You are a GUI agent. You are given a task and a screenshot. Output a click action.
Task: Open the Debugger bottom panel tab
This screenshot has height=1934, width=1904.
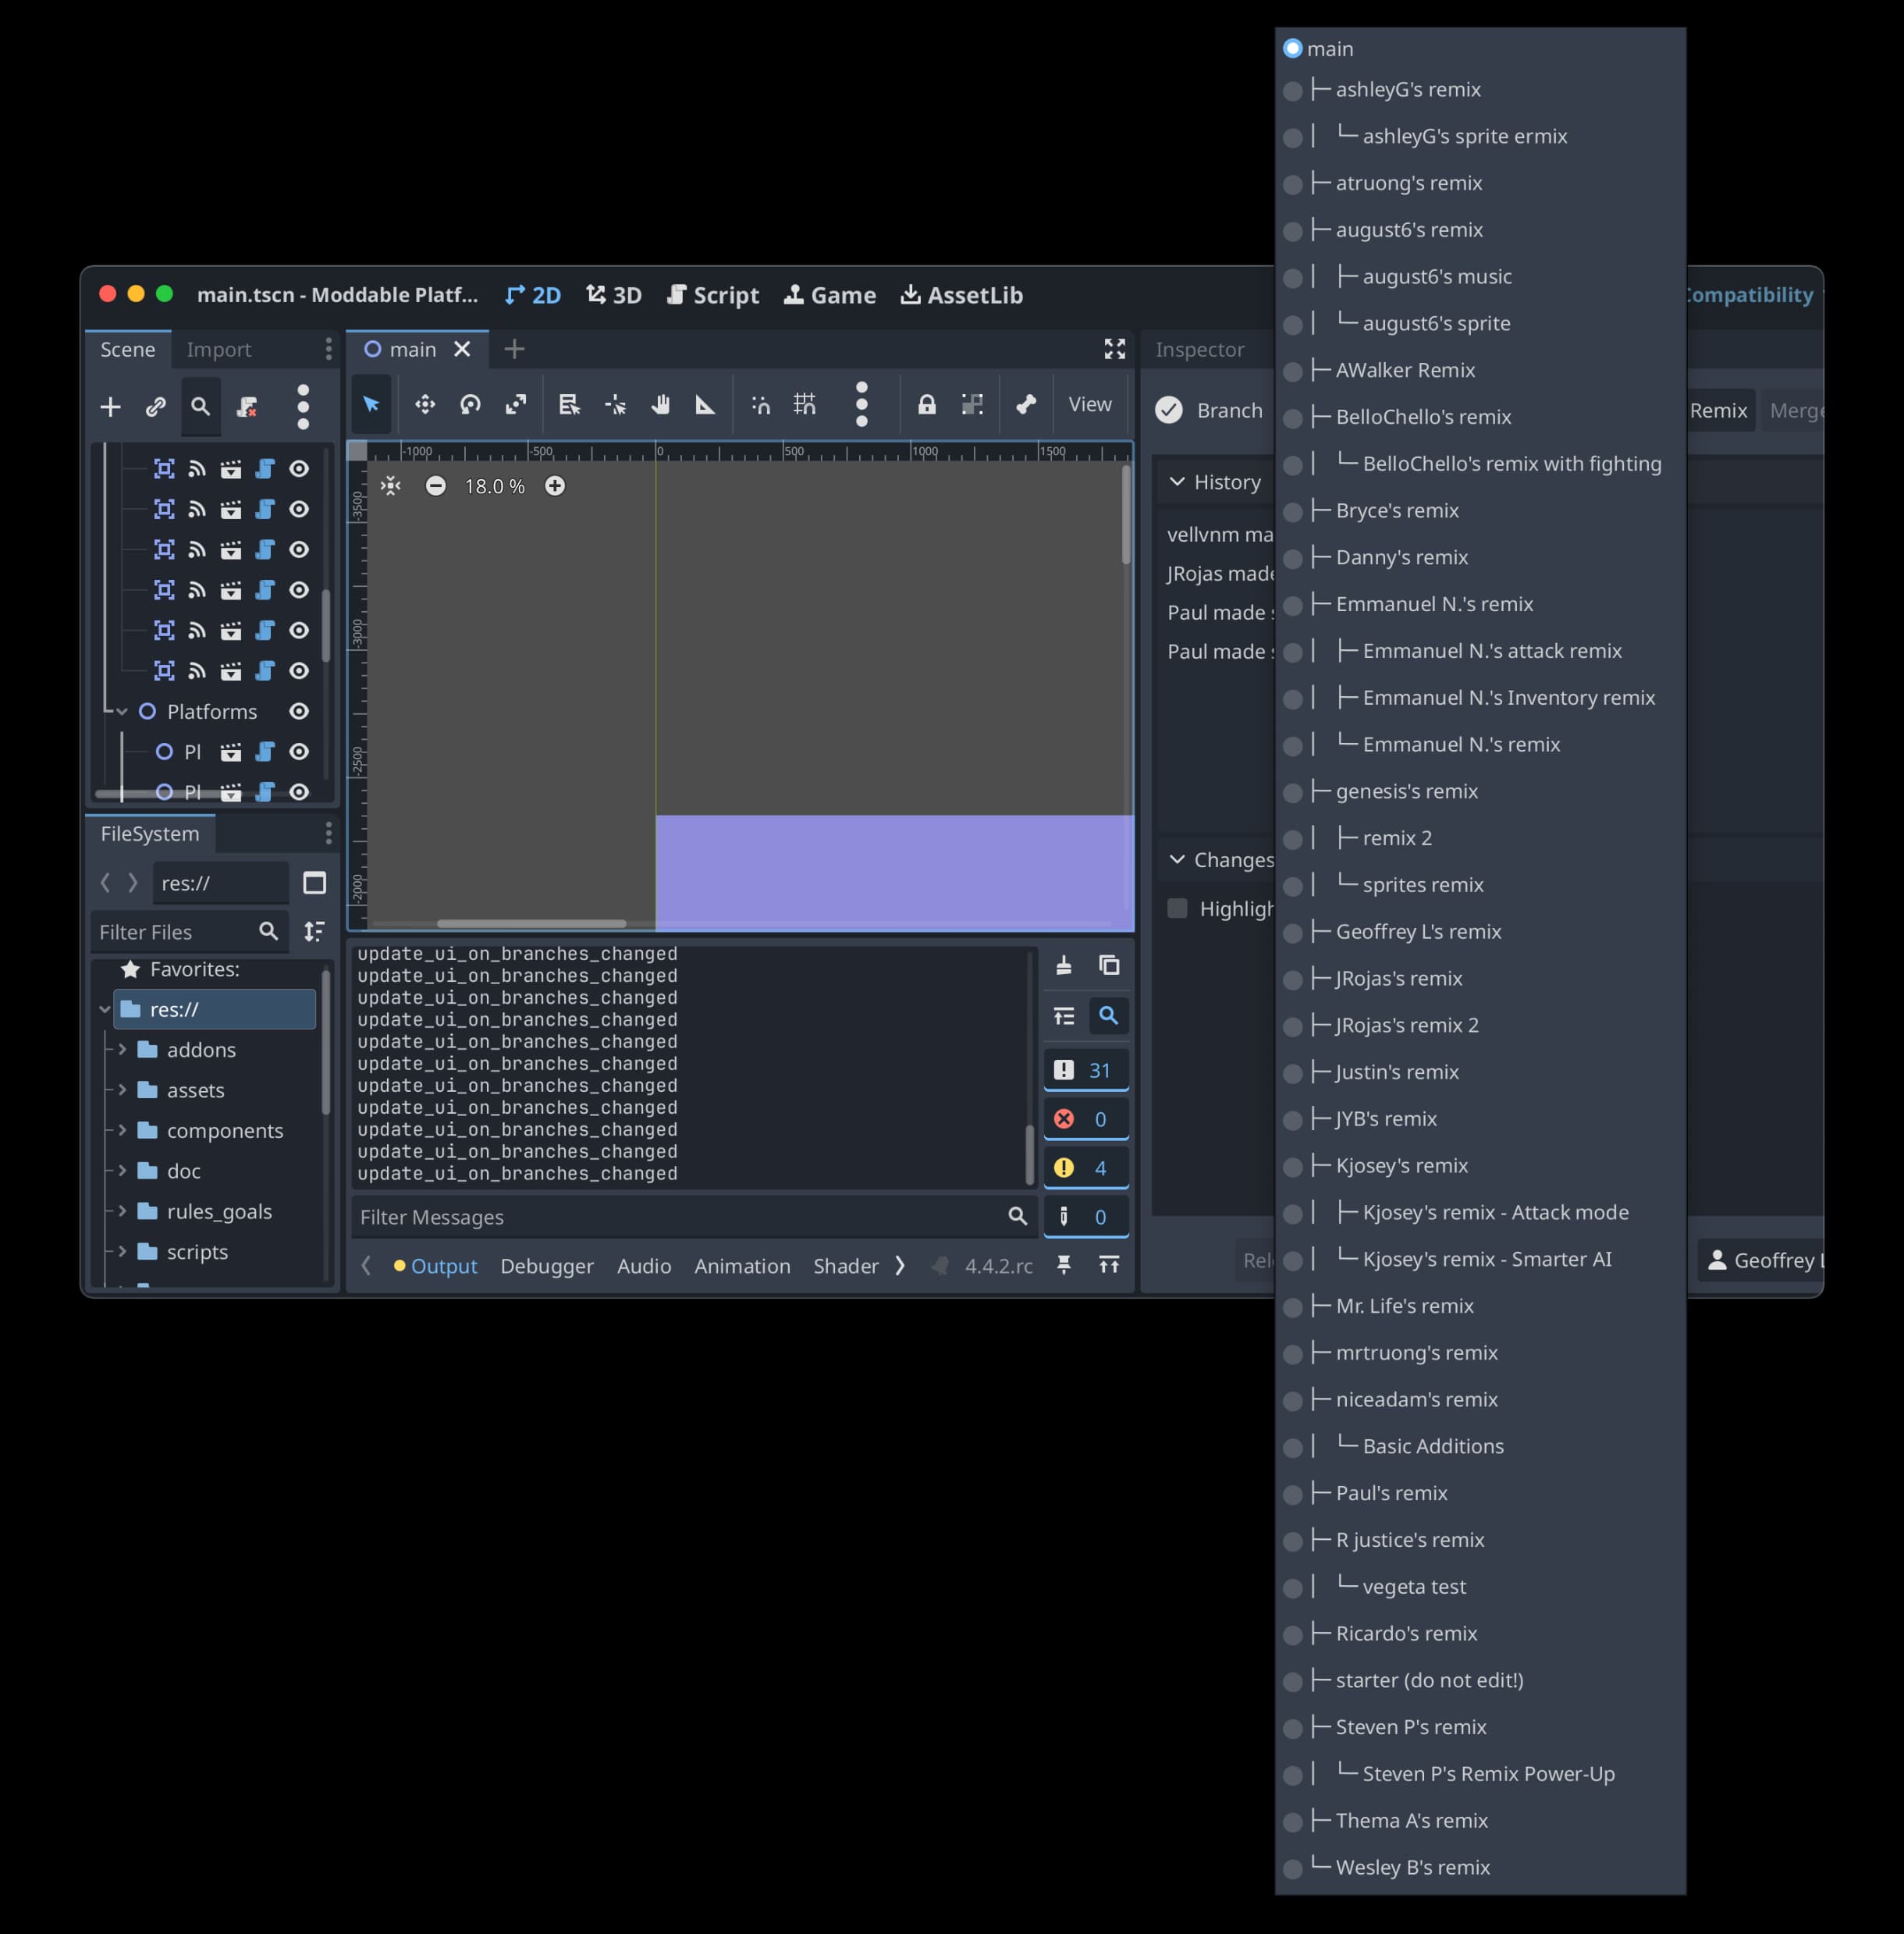(547, 1266)
